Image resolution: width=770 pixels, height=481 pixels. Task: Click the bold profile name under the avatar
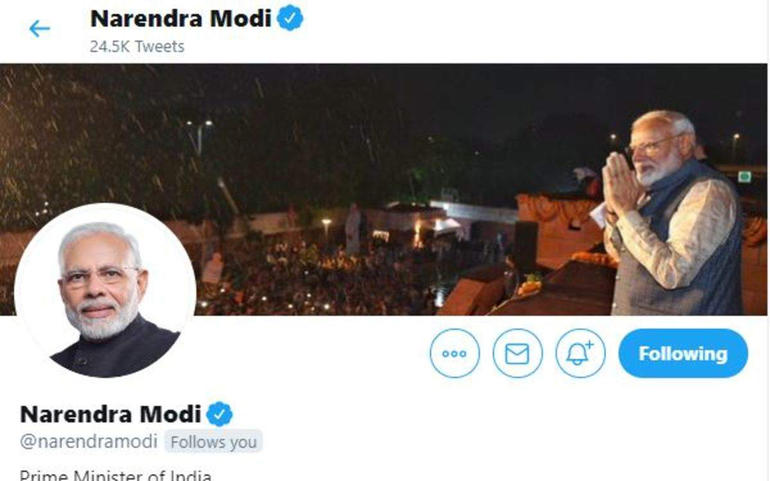pyautogui.click(x=110, y=414)
